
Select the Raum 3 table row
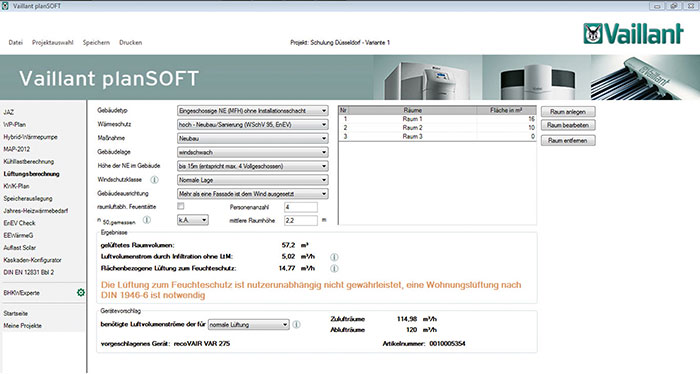click(x=438, y=136)
